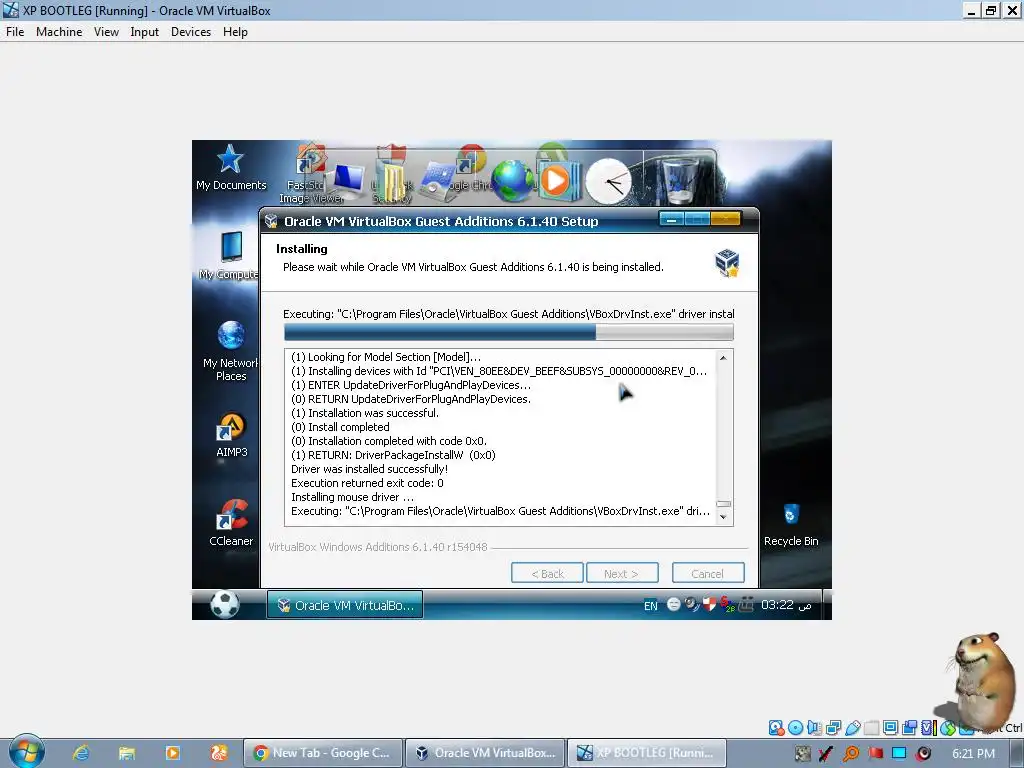The height and width of the screenshot is (768, 1024).
Task: Click the analog clock in the dock
Action: click(609, 182)
